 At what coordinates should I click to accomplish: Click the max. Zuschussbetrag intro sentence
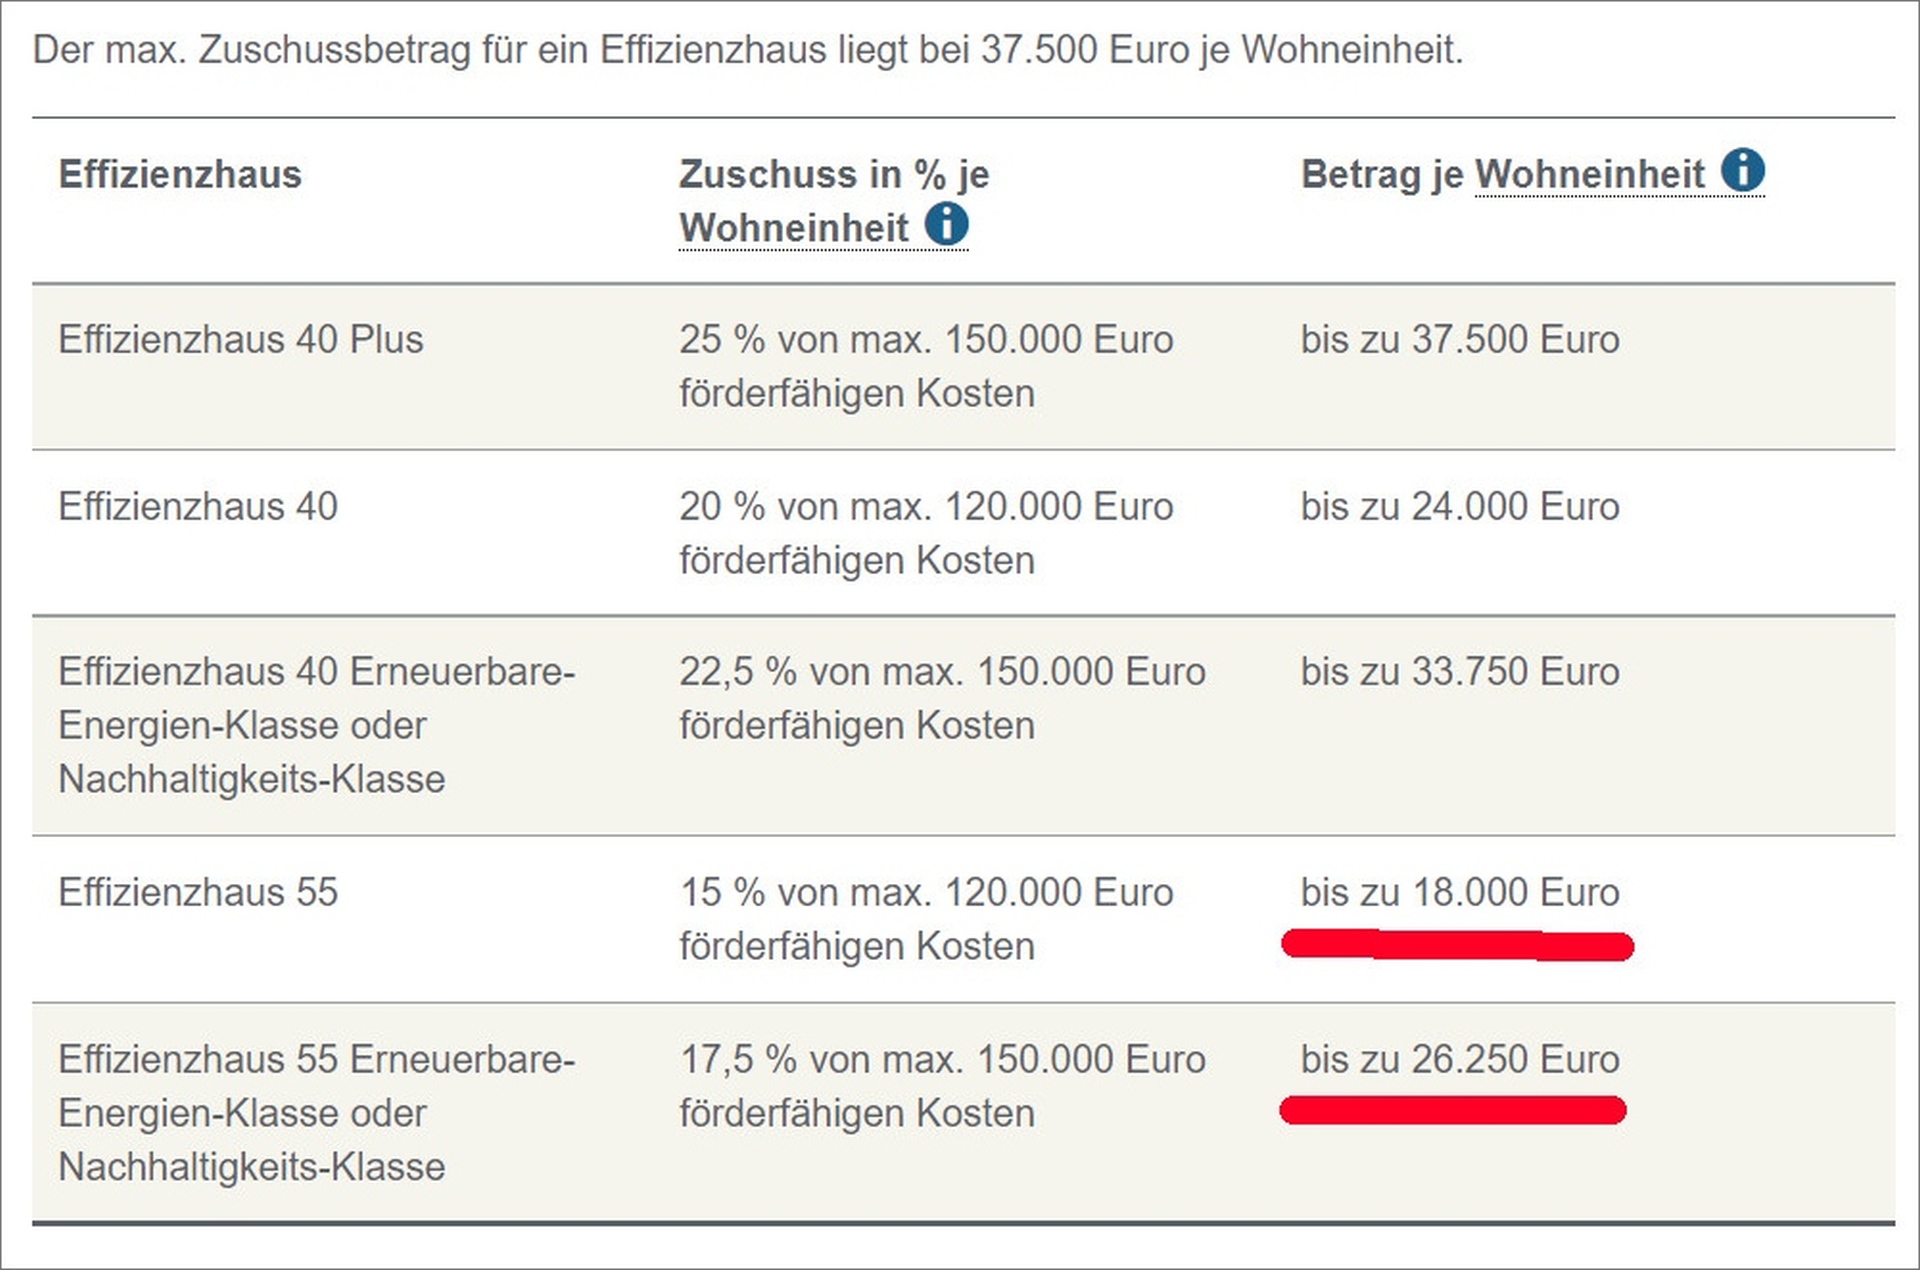(748, 50)
